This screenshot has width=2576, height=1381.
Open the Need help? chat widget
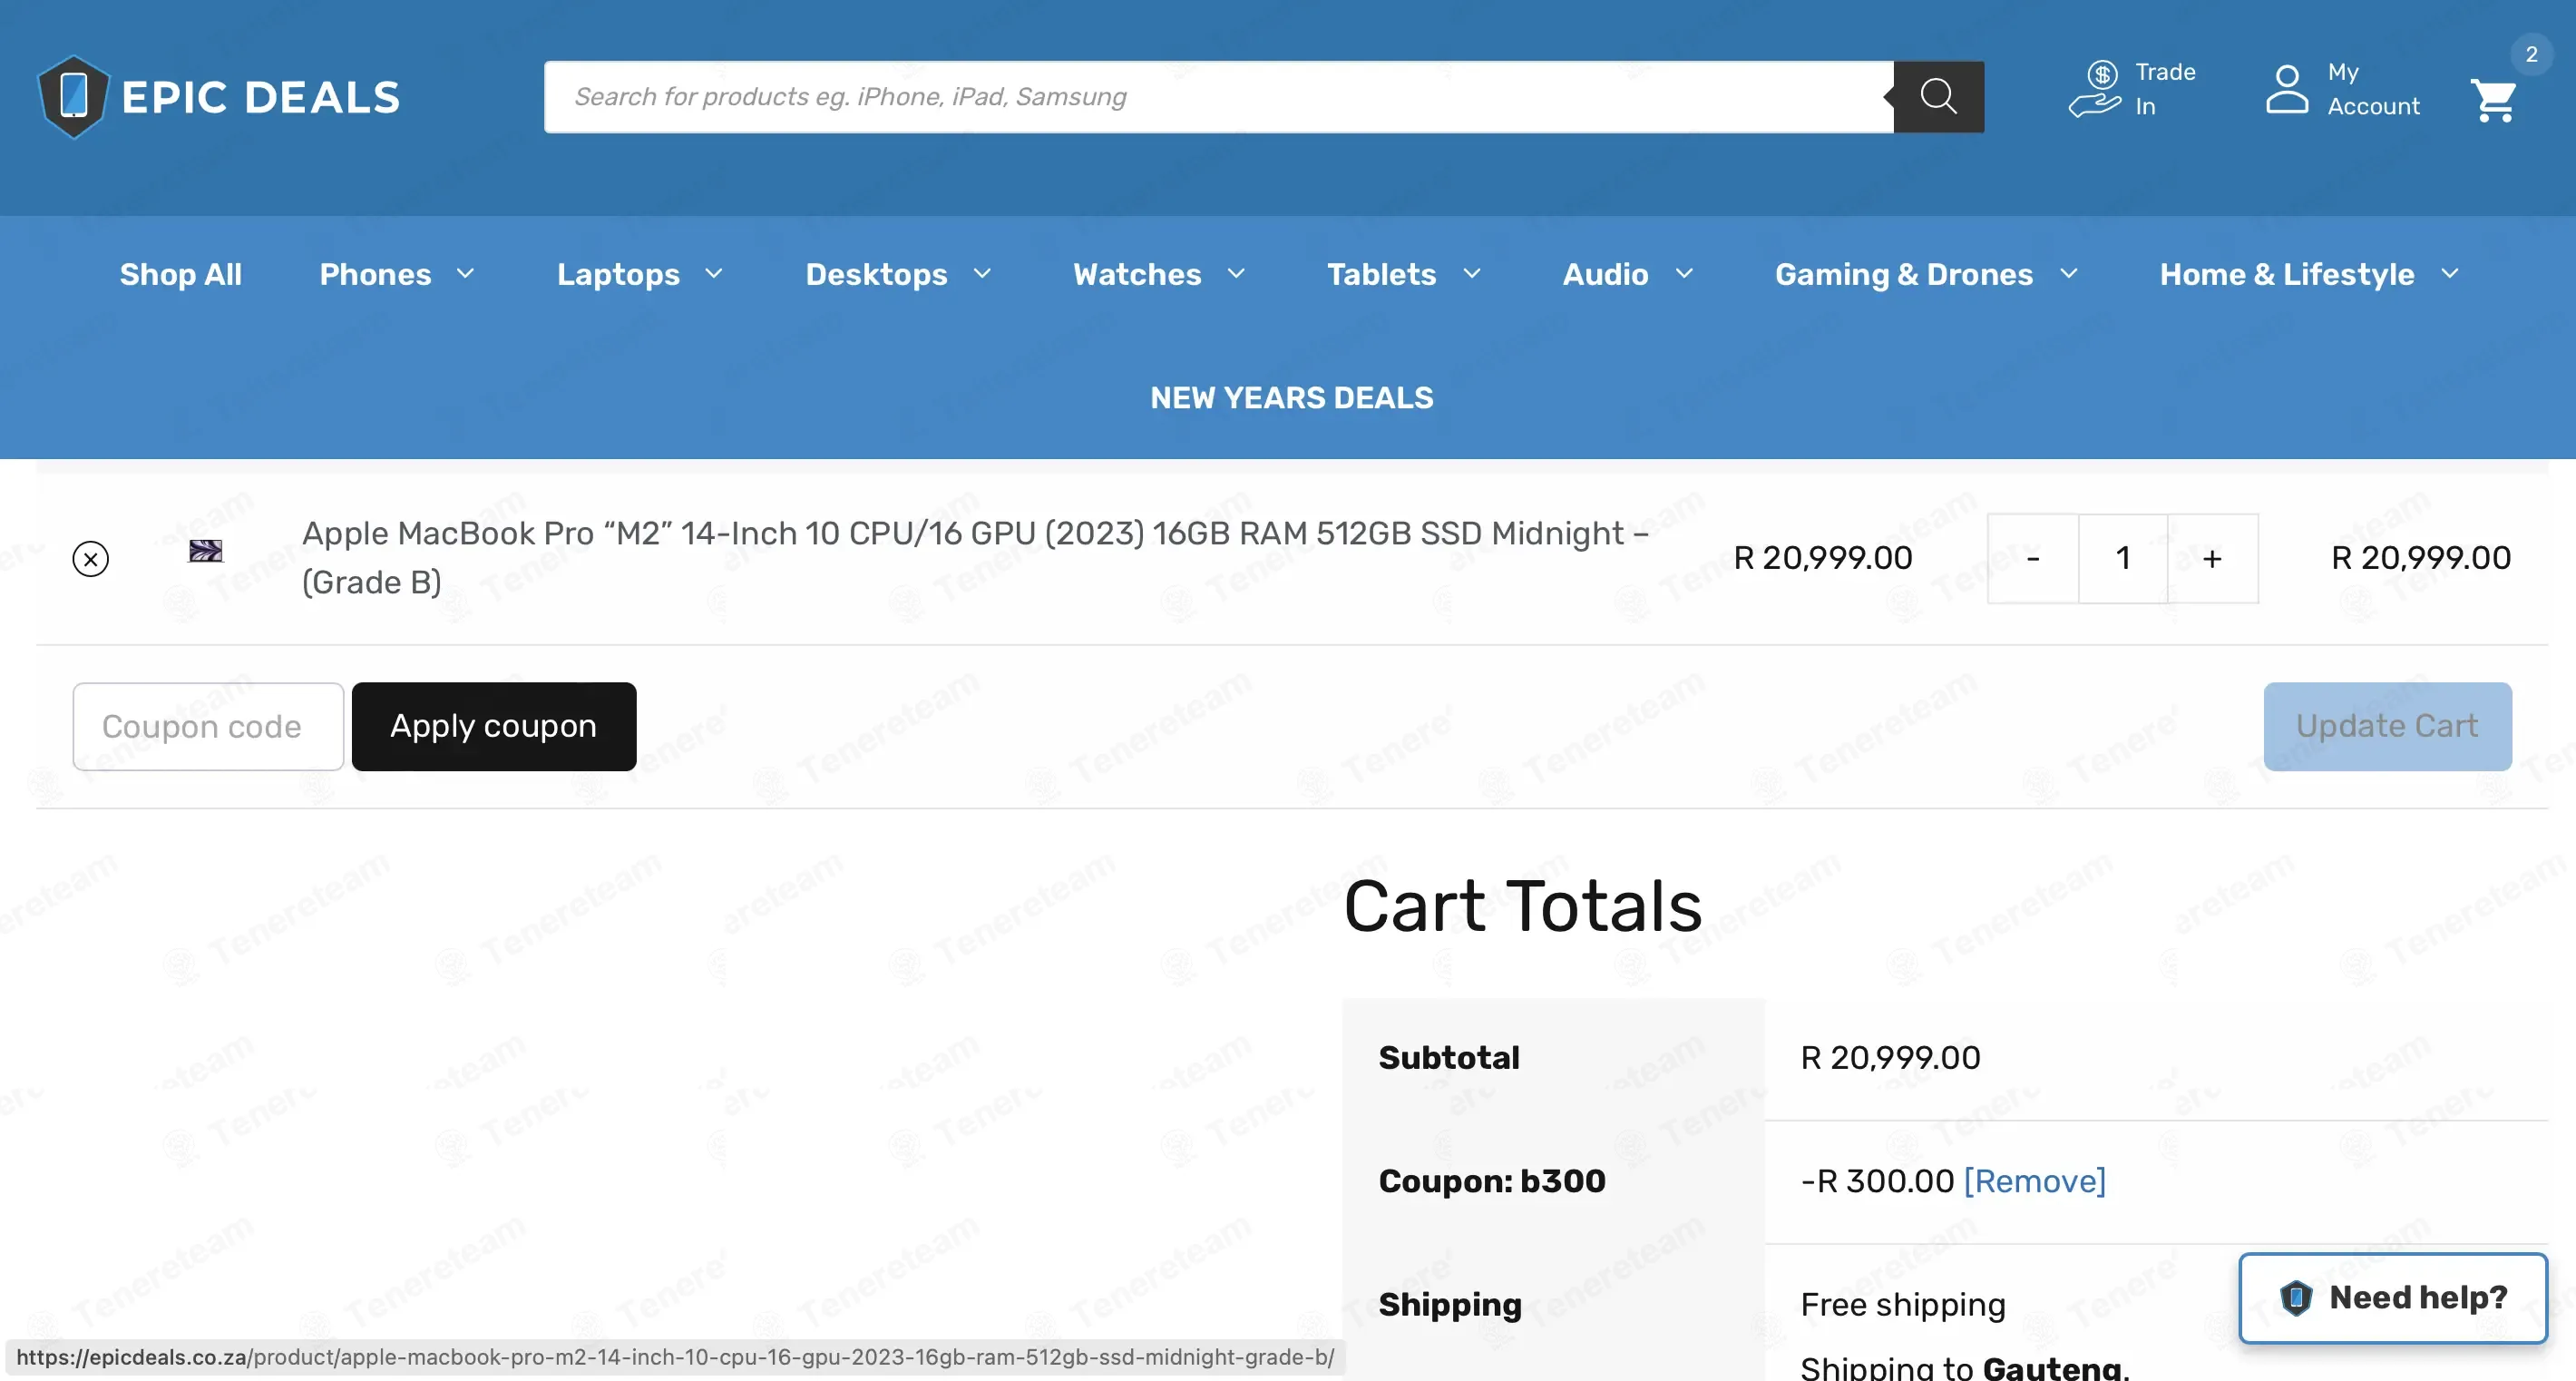click(2393, 1297)
